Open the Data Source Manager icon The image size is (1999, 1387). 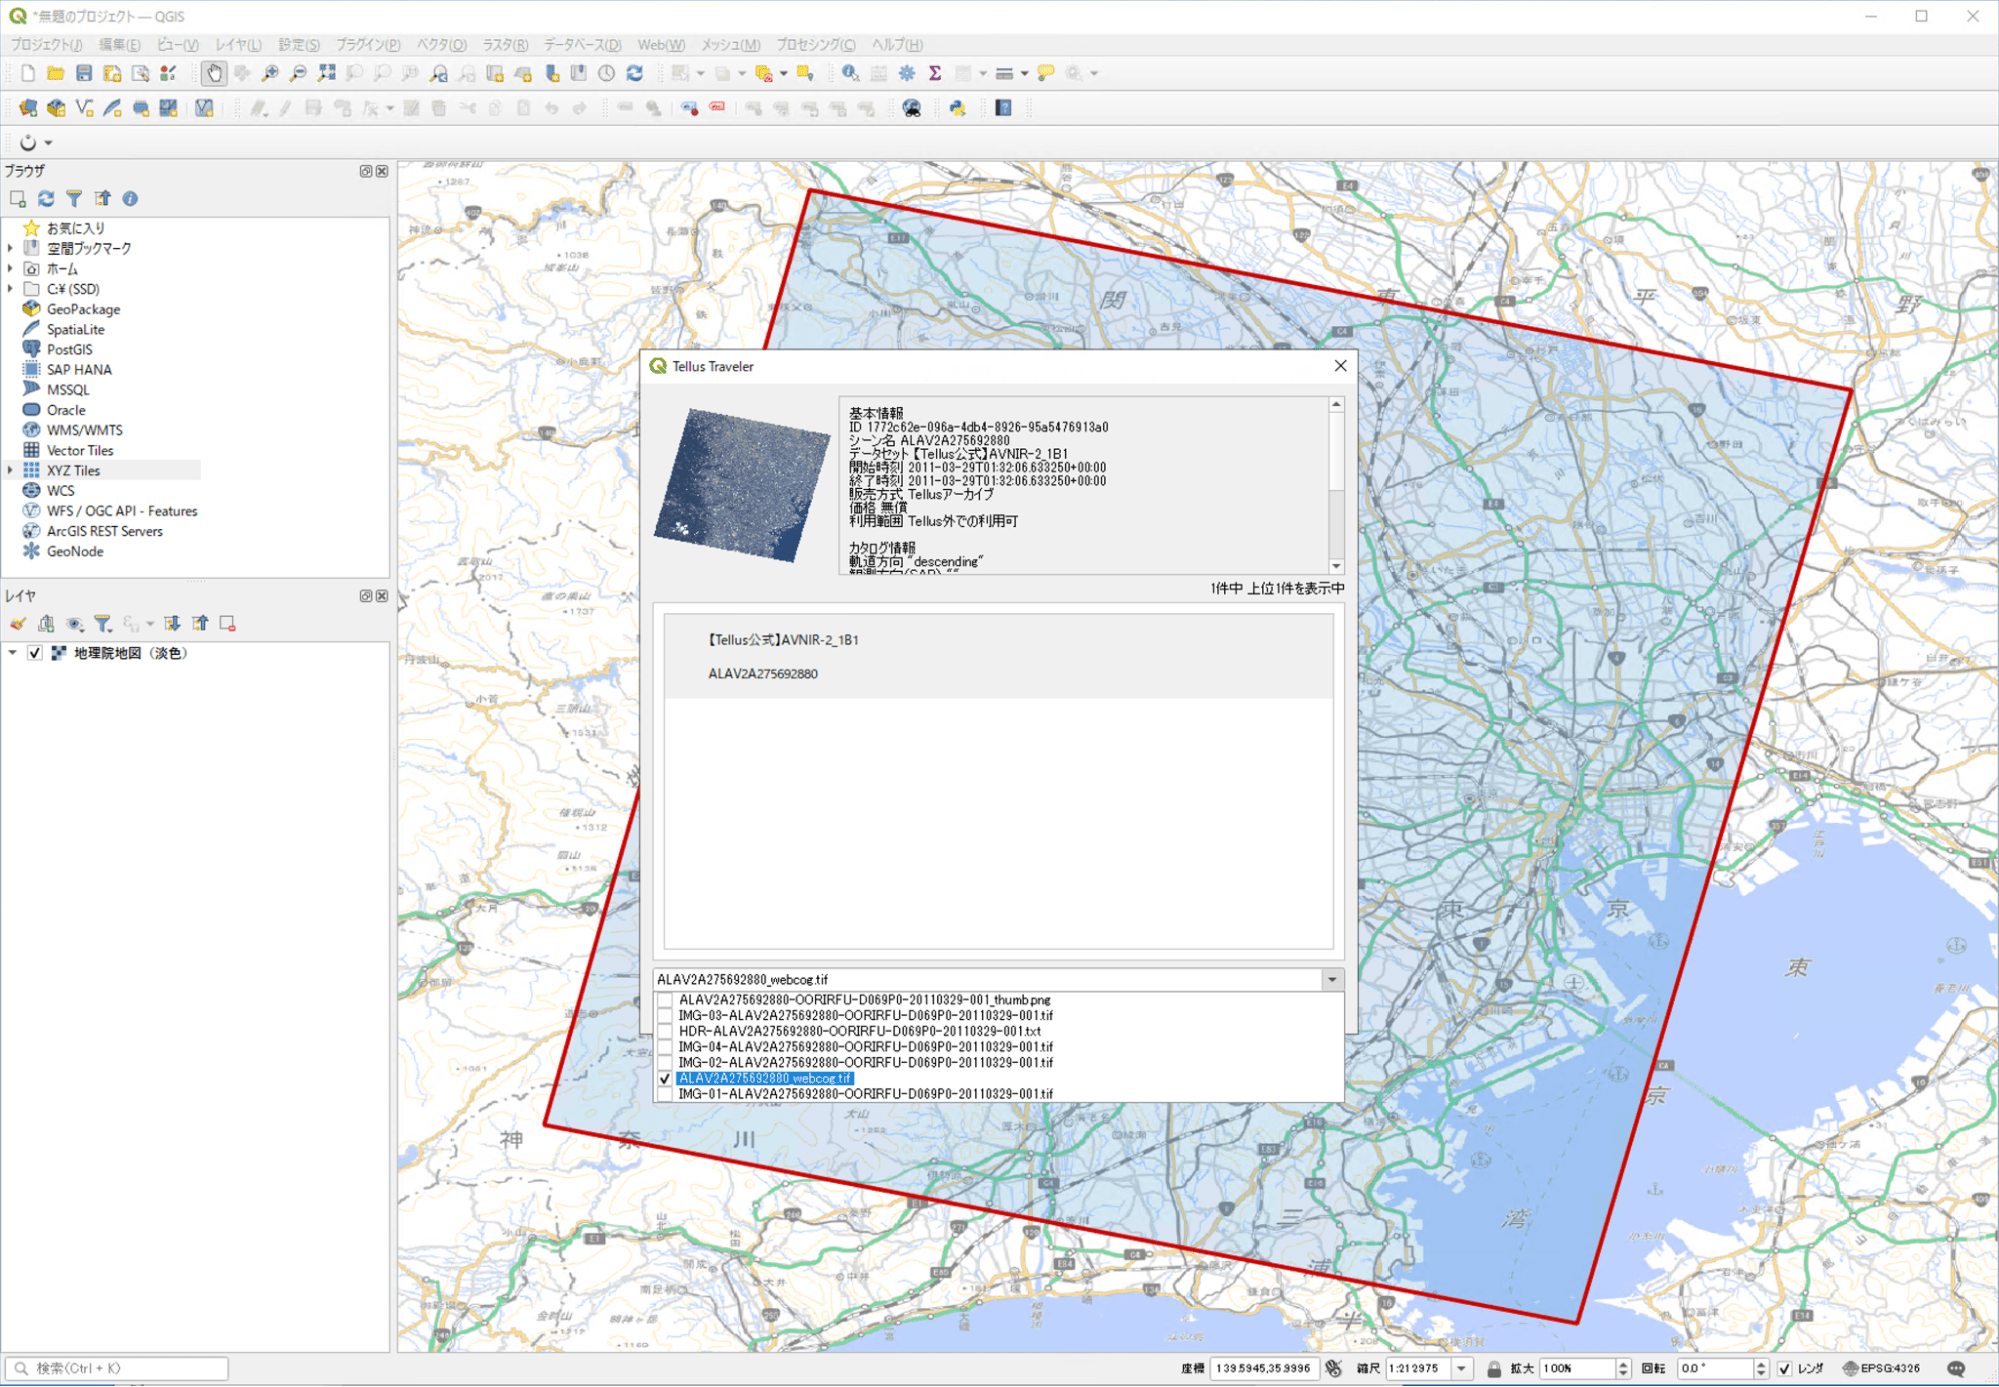coord(27,108)
